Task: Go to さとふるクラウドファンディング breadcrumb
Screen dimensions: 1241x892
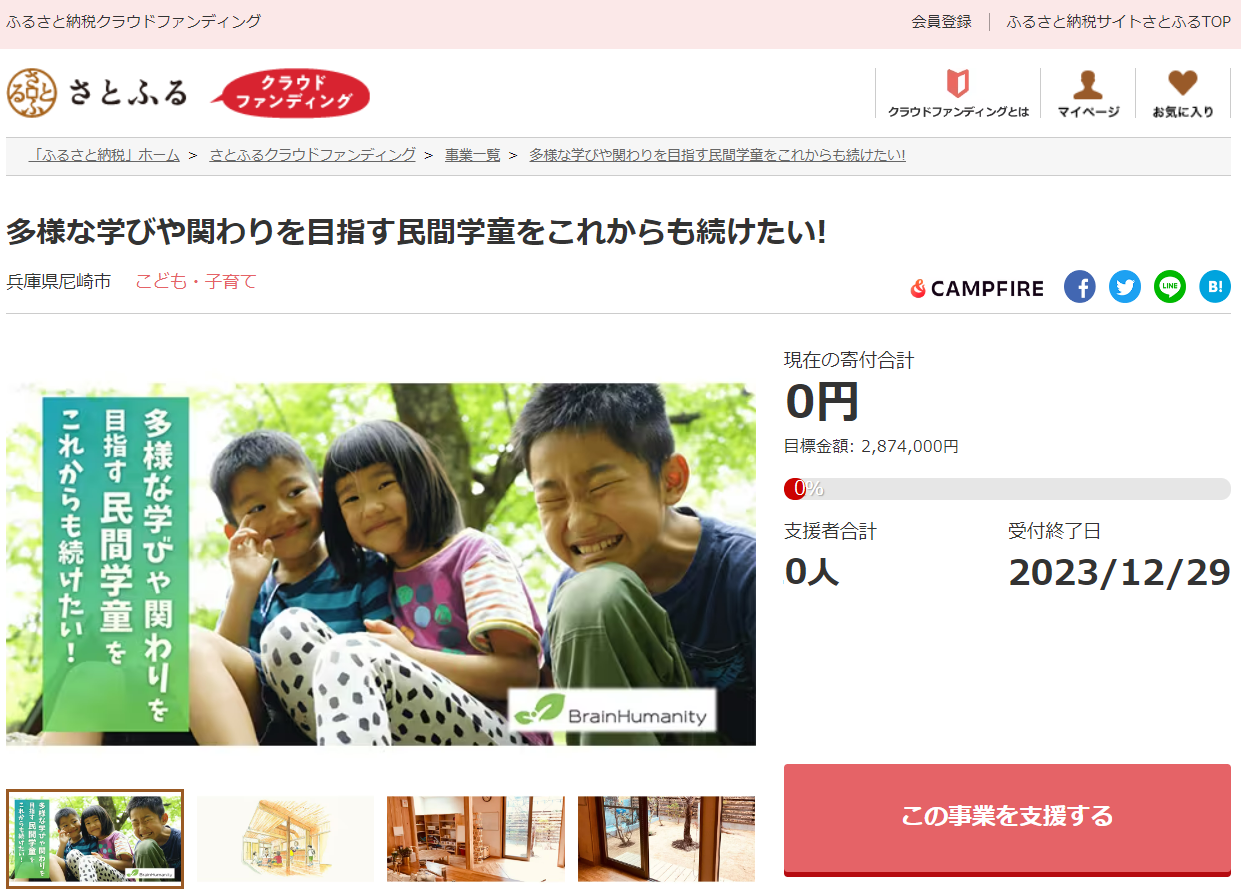Action: tap(312, 155)
